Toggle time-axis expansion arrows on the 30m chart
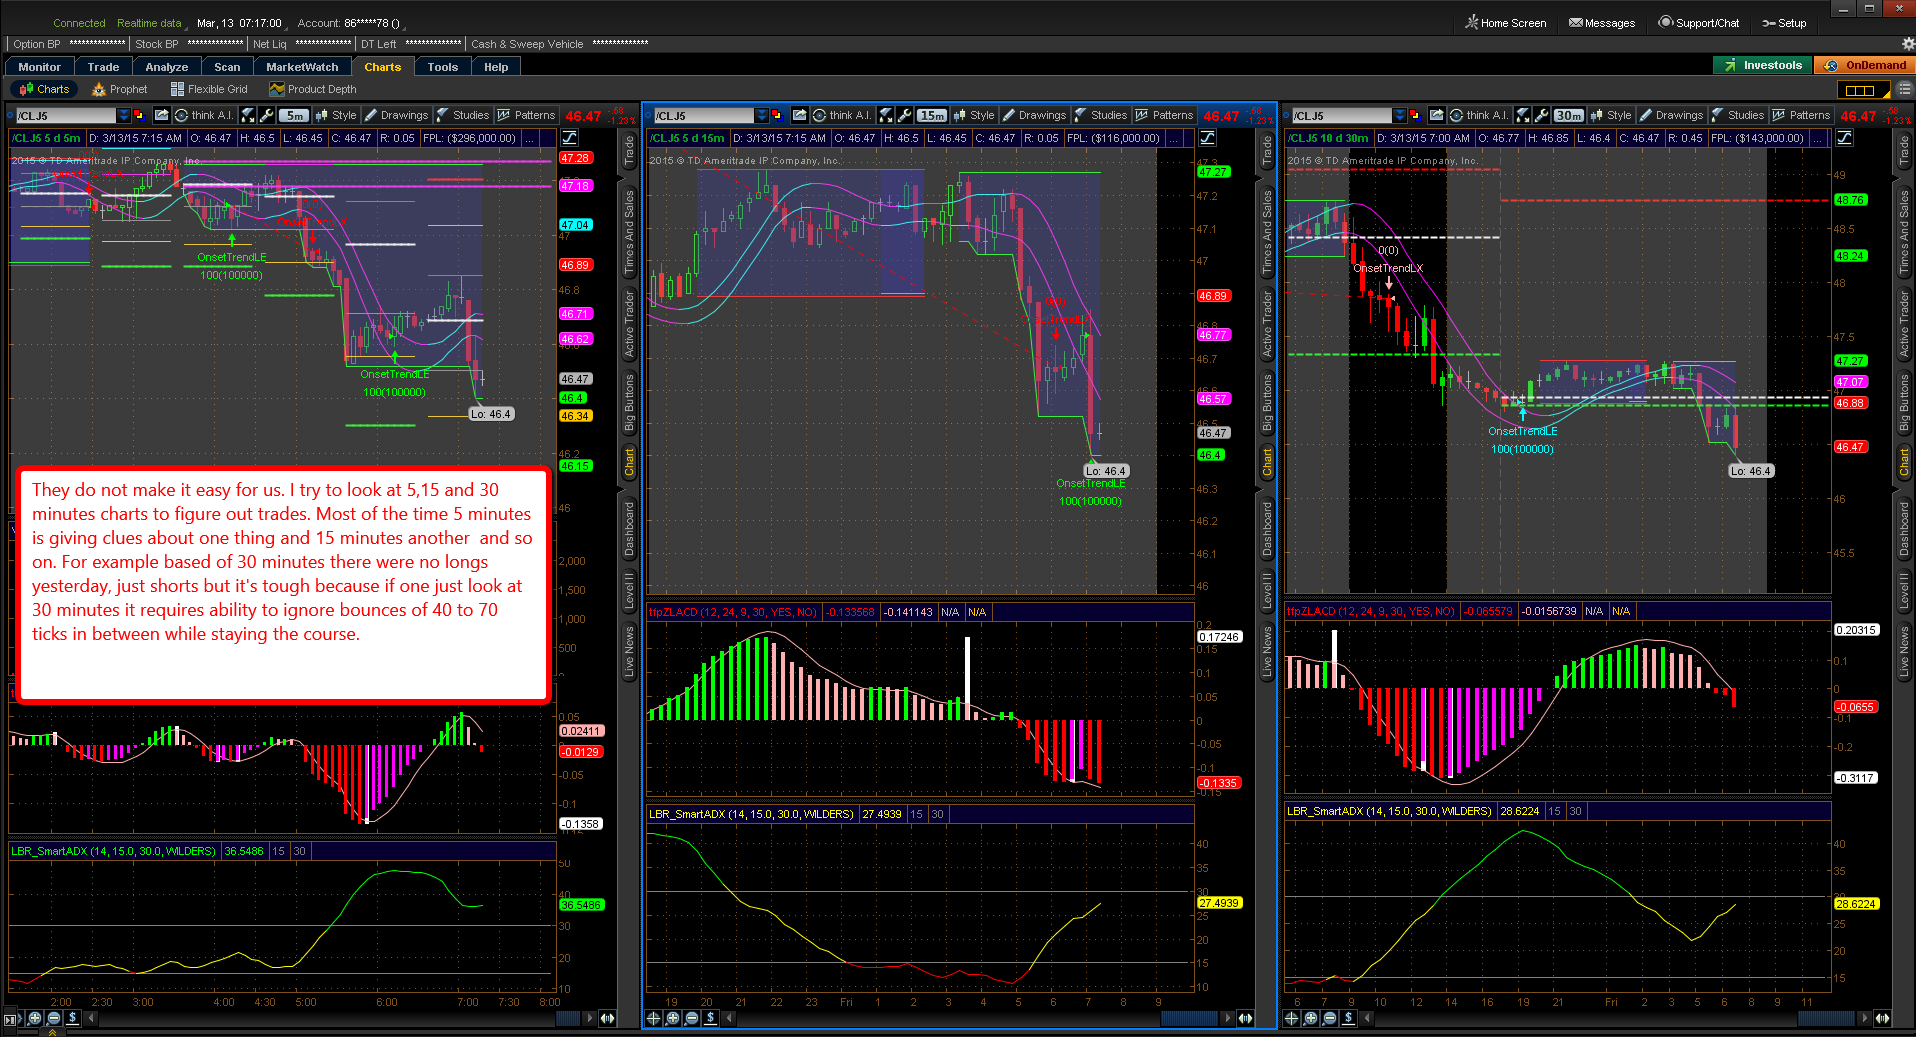Image resolution: width=1916 pixels, height=1037 pixels. pos(1883,1018)
